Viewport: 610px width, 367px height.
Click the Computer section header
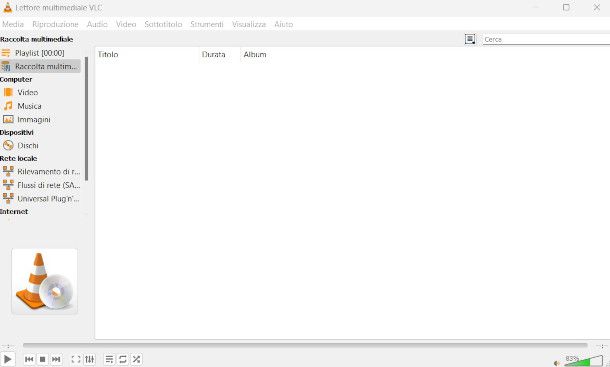click(16, 79)
